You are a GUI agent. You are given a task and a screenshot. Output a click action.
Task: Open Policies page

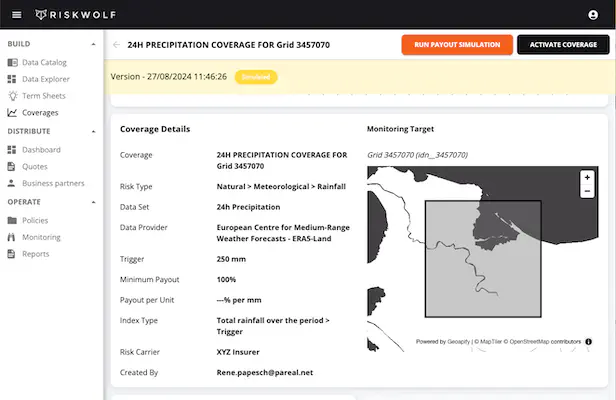pyautogui.click(x=35, y=220)
